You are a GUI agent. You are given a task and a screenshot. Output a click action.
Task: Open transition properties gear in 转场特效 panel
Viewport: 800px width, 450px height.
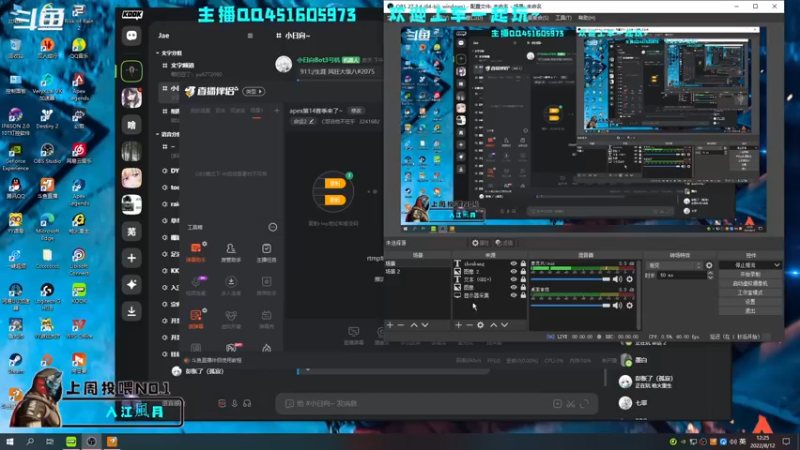[x=709, y=265]
